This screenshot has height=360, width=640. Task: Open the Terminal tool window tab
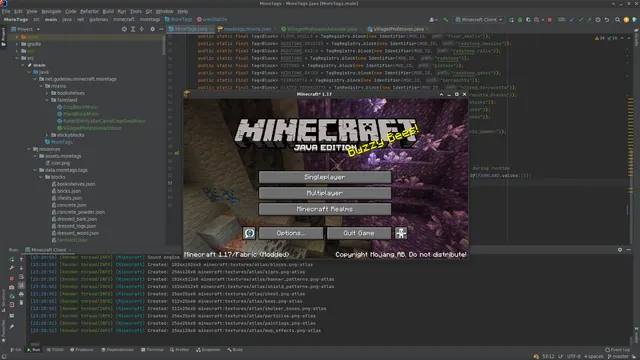152,350
